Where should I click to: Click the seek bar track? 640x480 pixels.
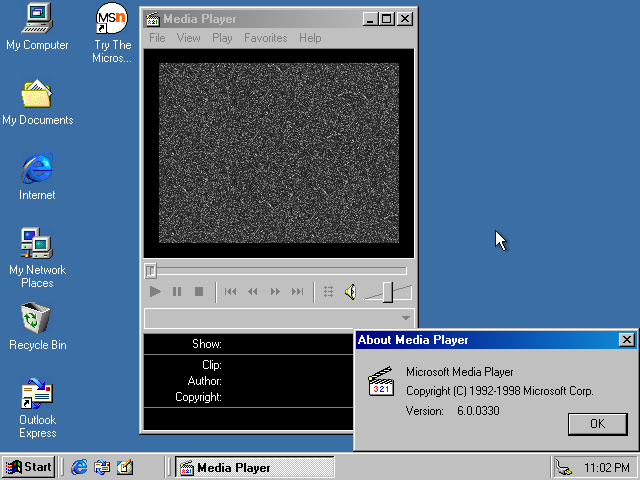click(276, 270)
